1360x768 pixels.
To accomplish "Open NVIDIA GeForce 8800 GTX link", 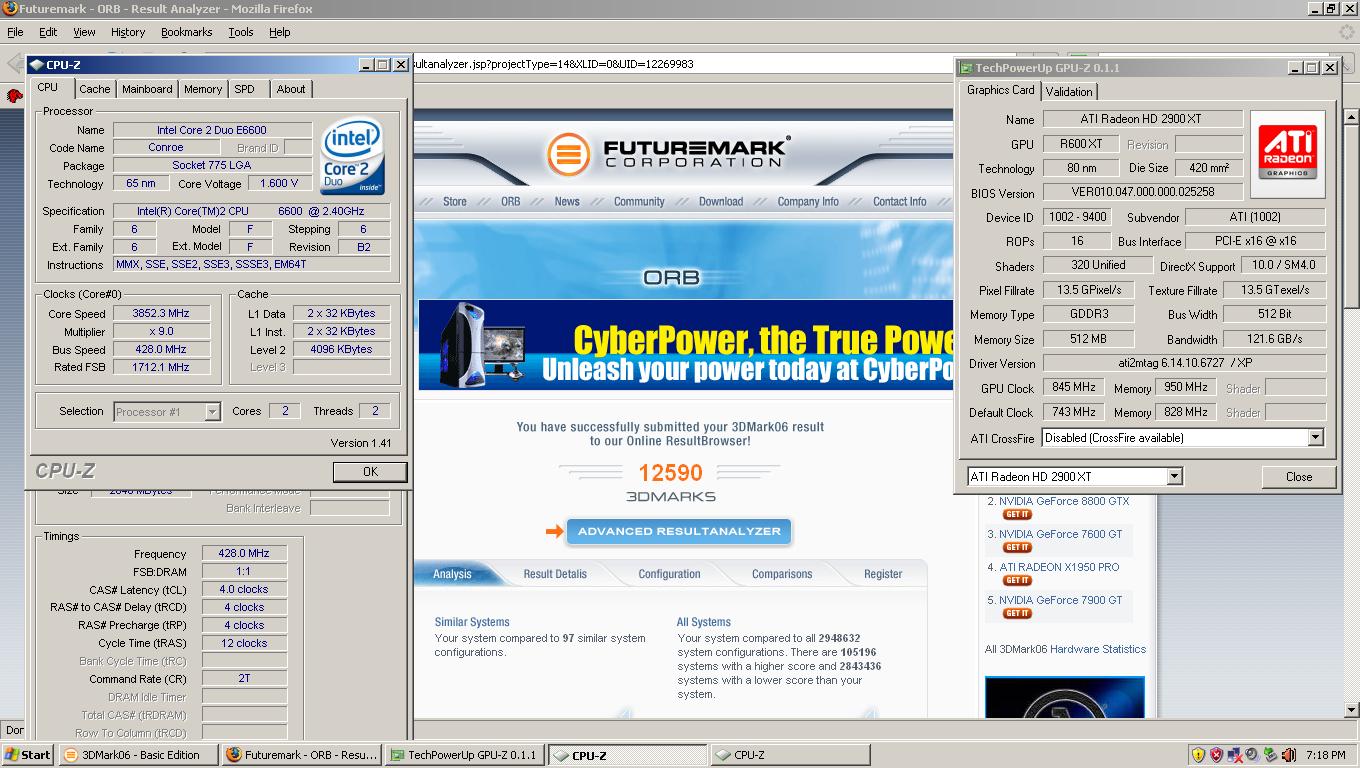I will click(x=1064, y=501).
